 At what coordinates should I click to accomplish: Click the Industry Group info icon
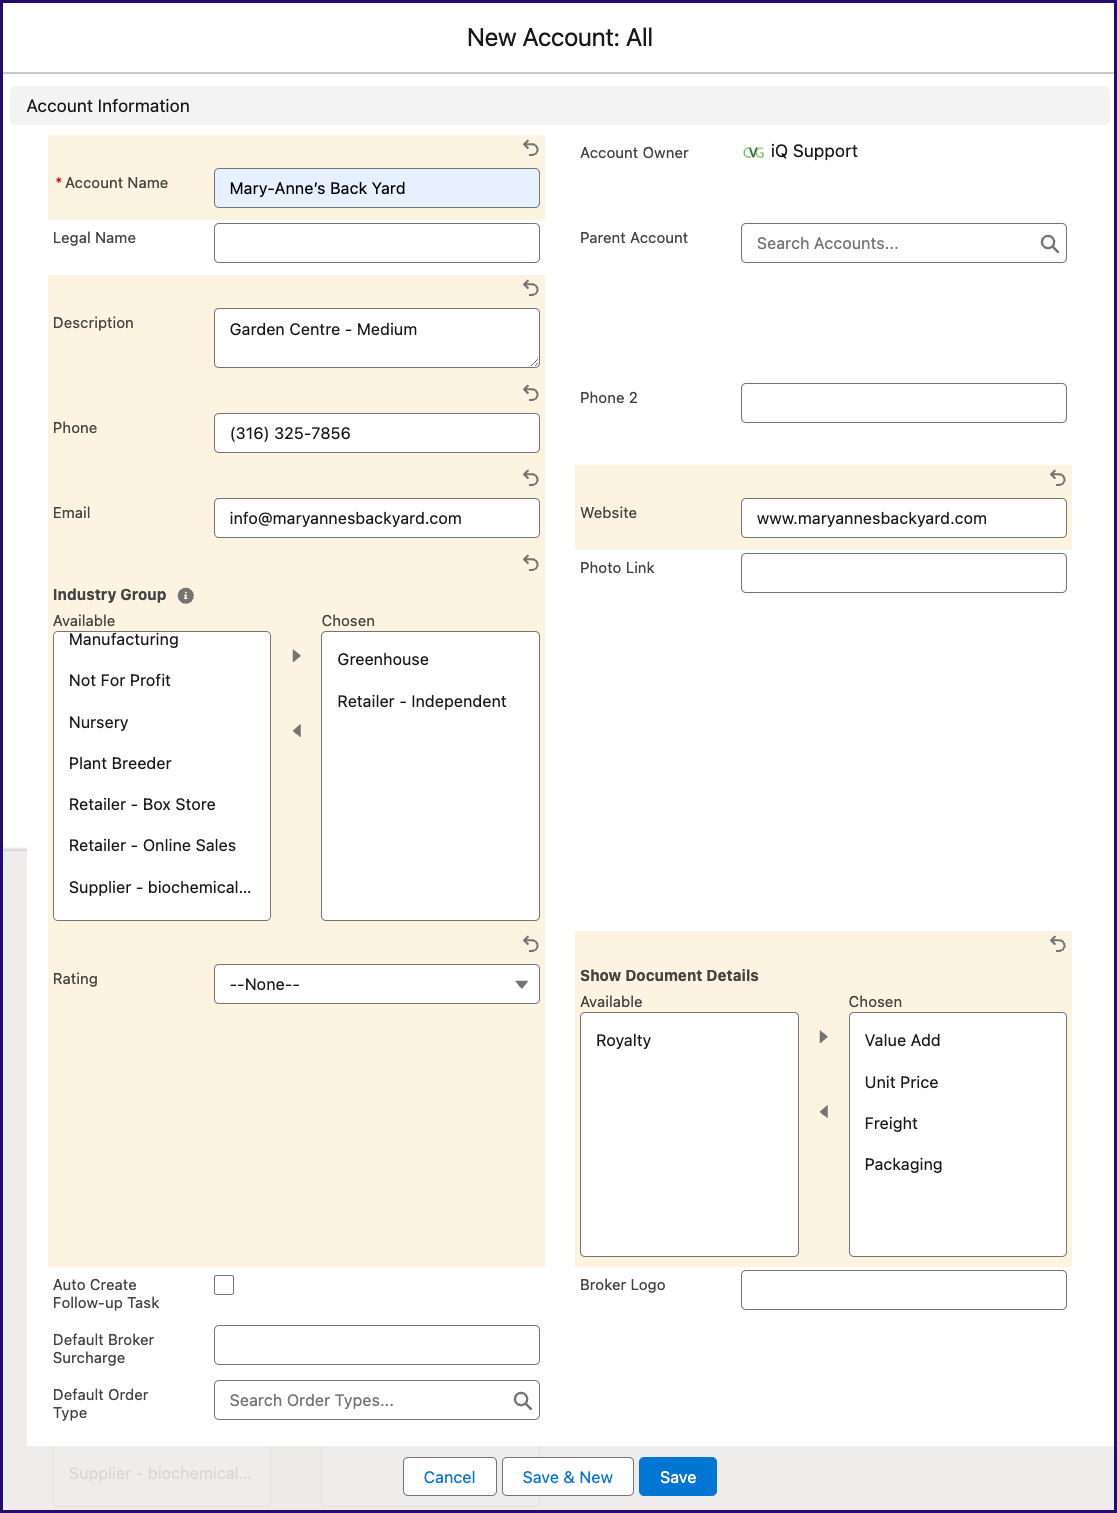click(186, 595)
